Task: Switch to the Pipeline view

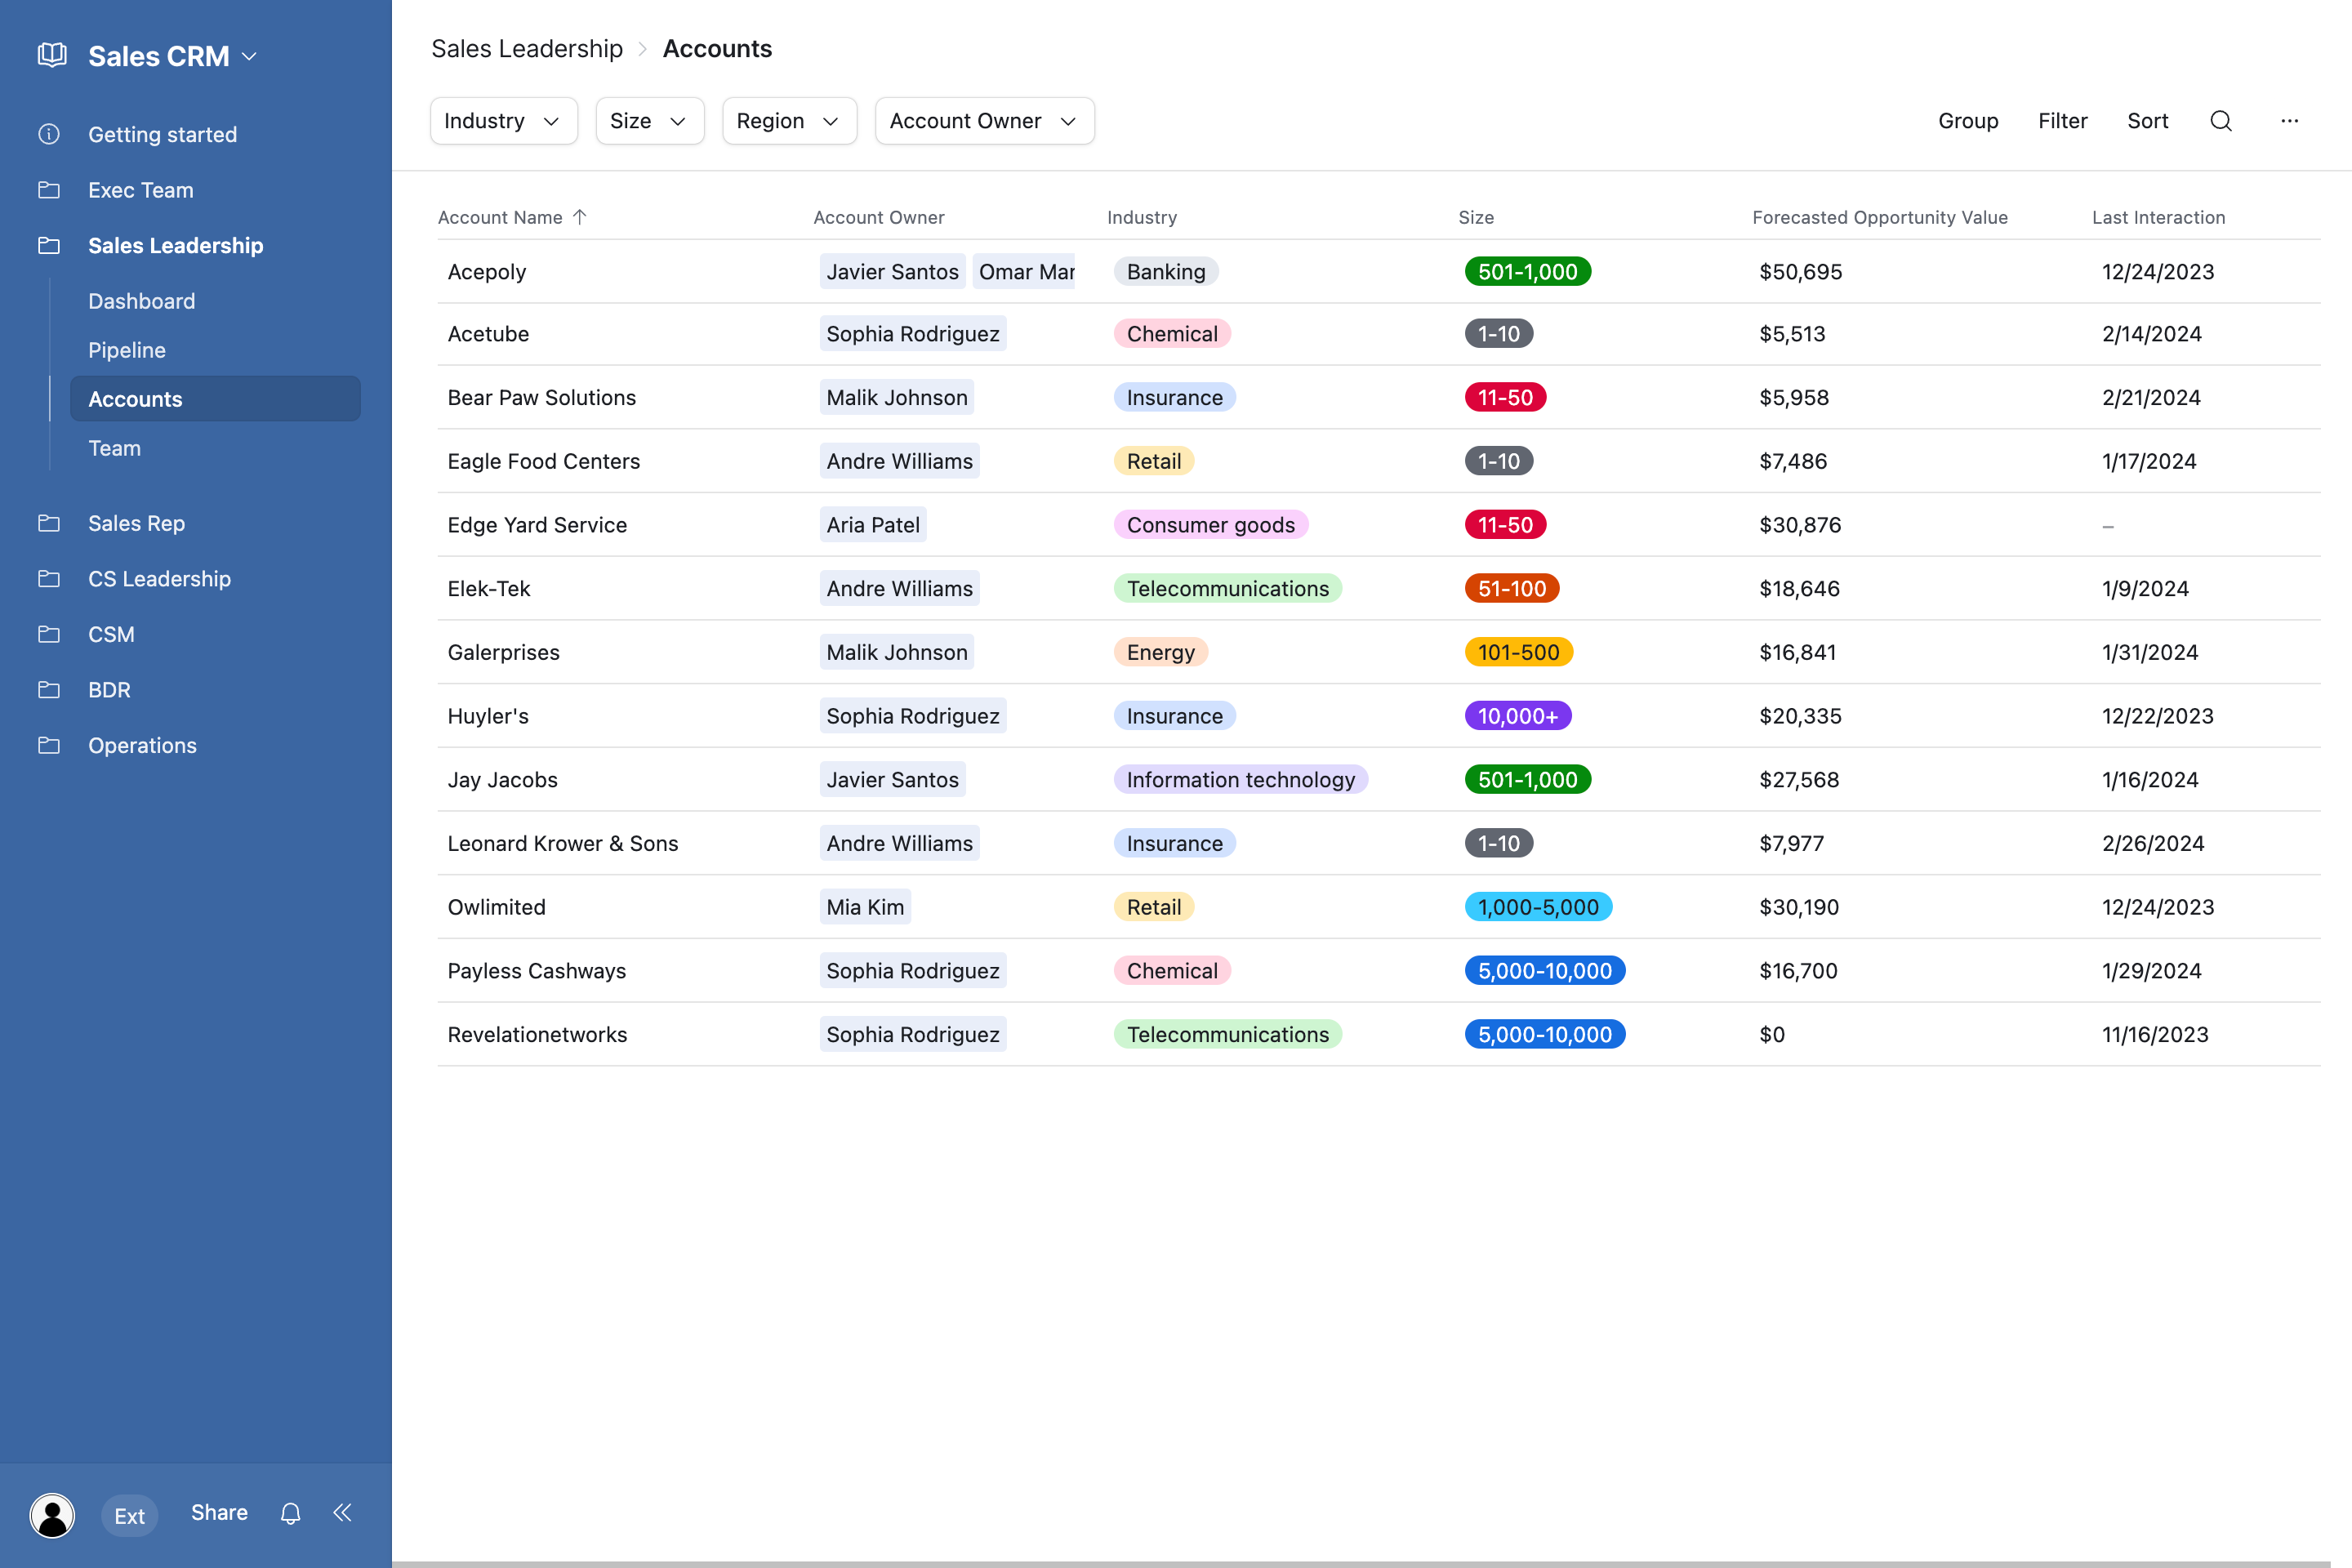Action: pyautogui.click(x=126, y=349)
